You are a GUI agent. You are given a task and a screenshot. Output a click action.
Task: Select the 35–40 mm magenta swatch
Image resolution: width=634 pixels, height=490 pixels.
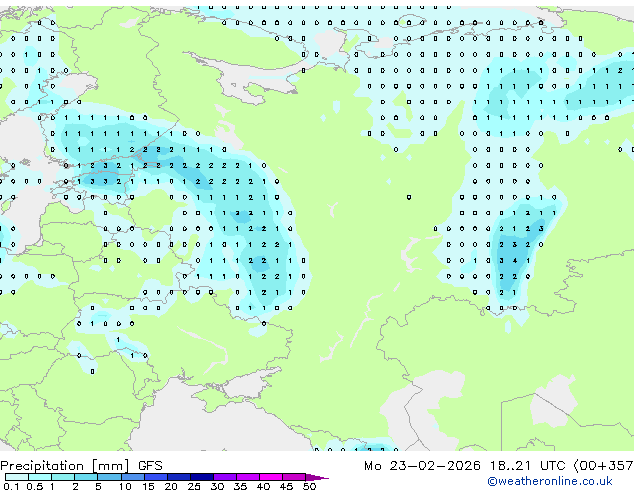[x=247, y=477]
